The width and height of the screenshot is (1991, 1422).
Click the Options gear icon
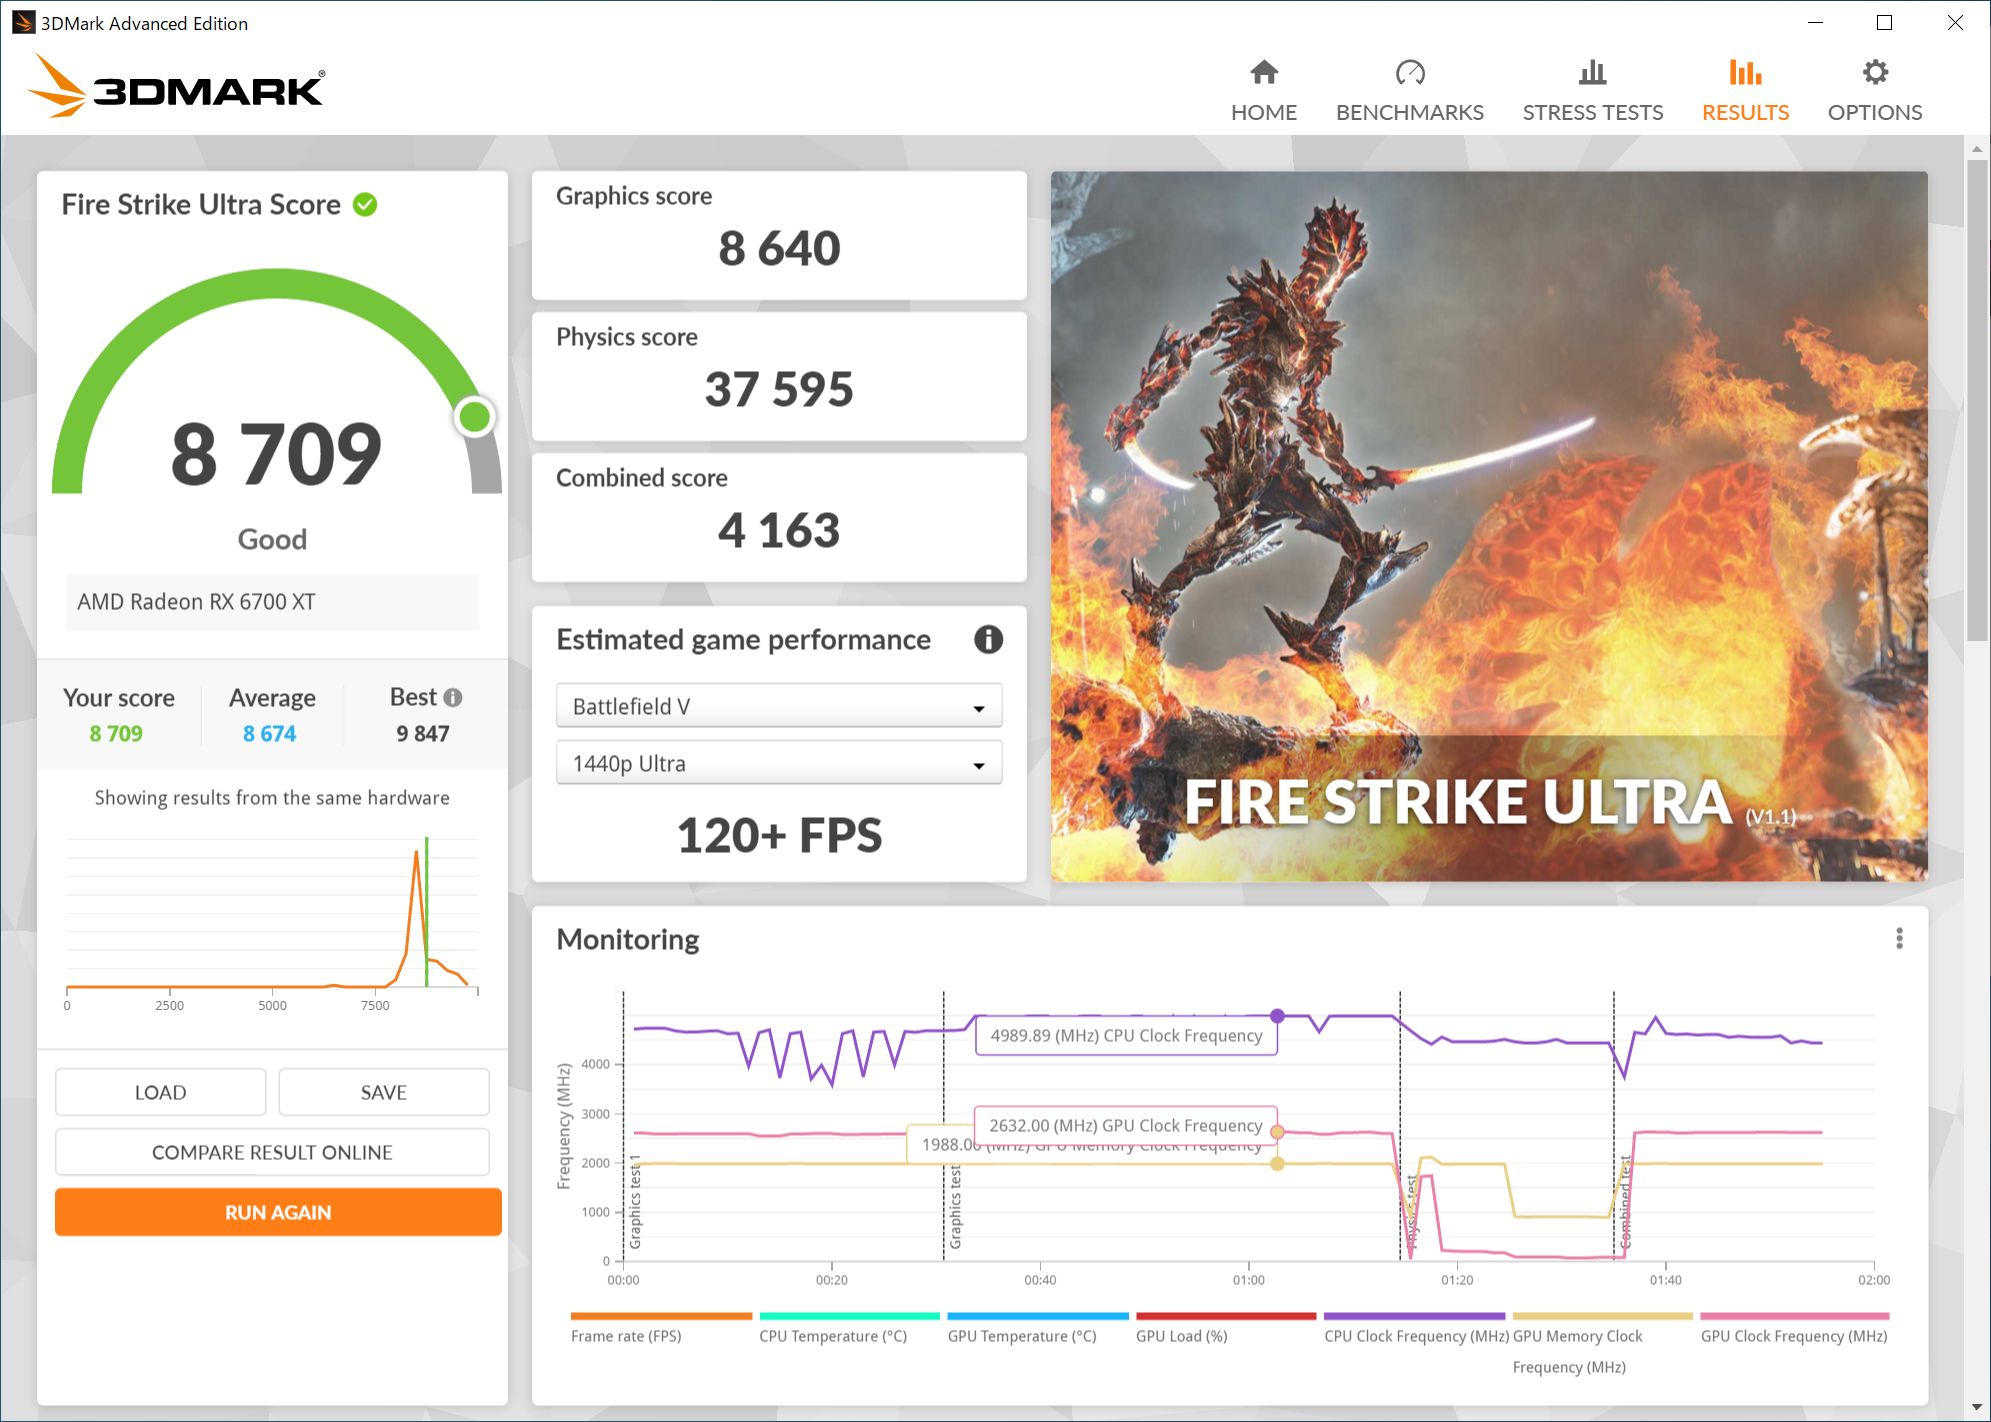1875,72
